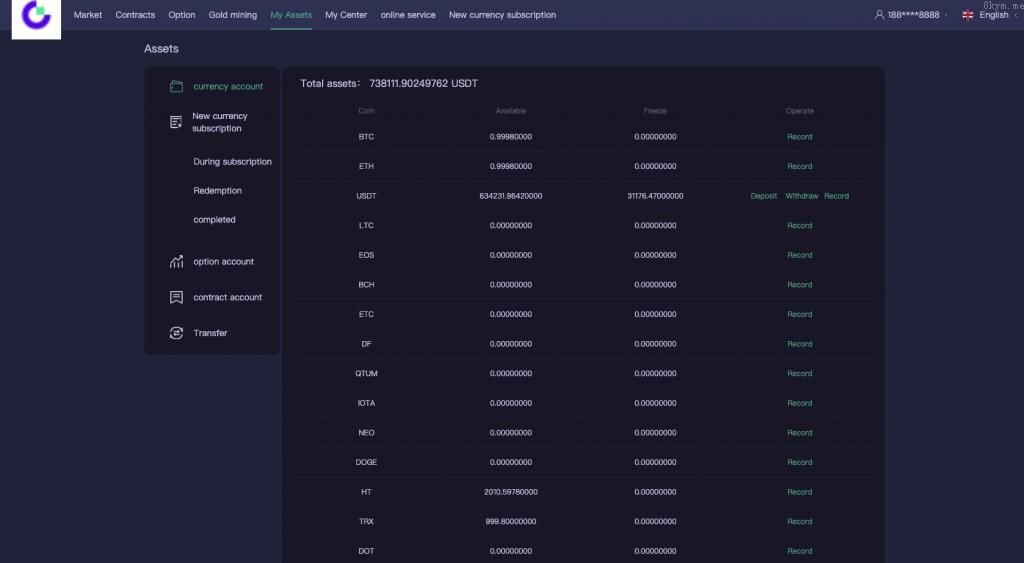The width and height of the screenshot is (1024, 563).
Task: Open the Market menu item
Action: click(88, 15)
